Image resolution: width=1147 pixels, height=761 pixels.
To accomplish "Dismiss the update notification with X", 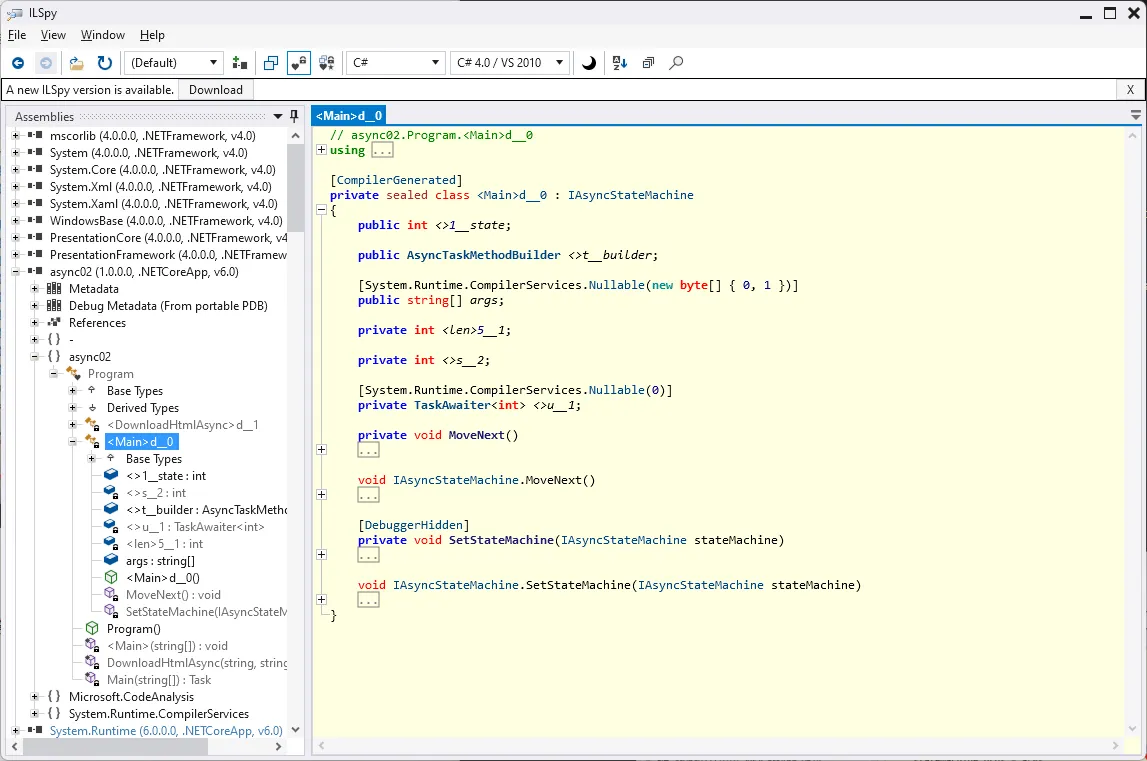I will pos(1130,90).
